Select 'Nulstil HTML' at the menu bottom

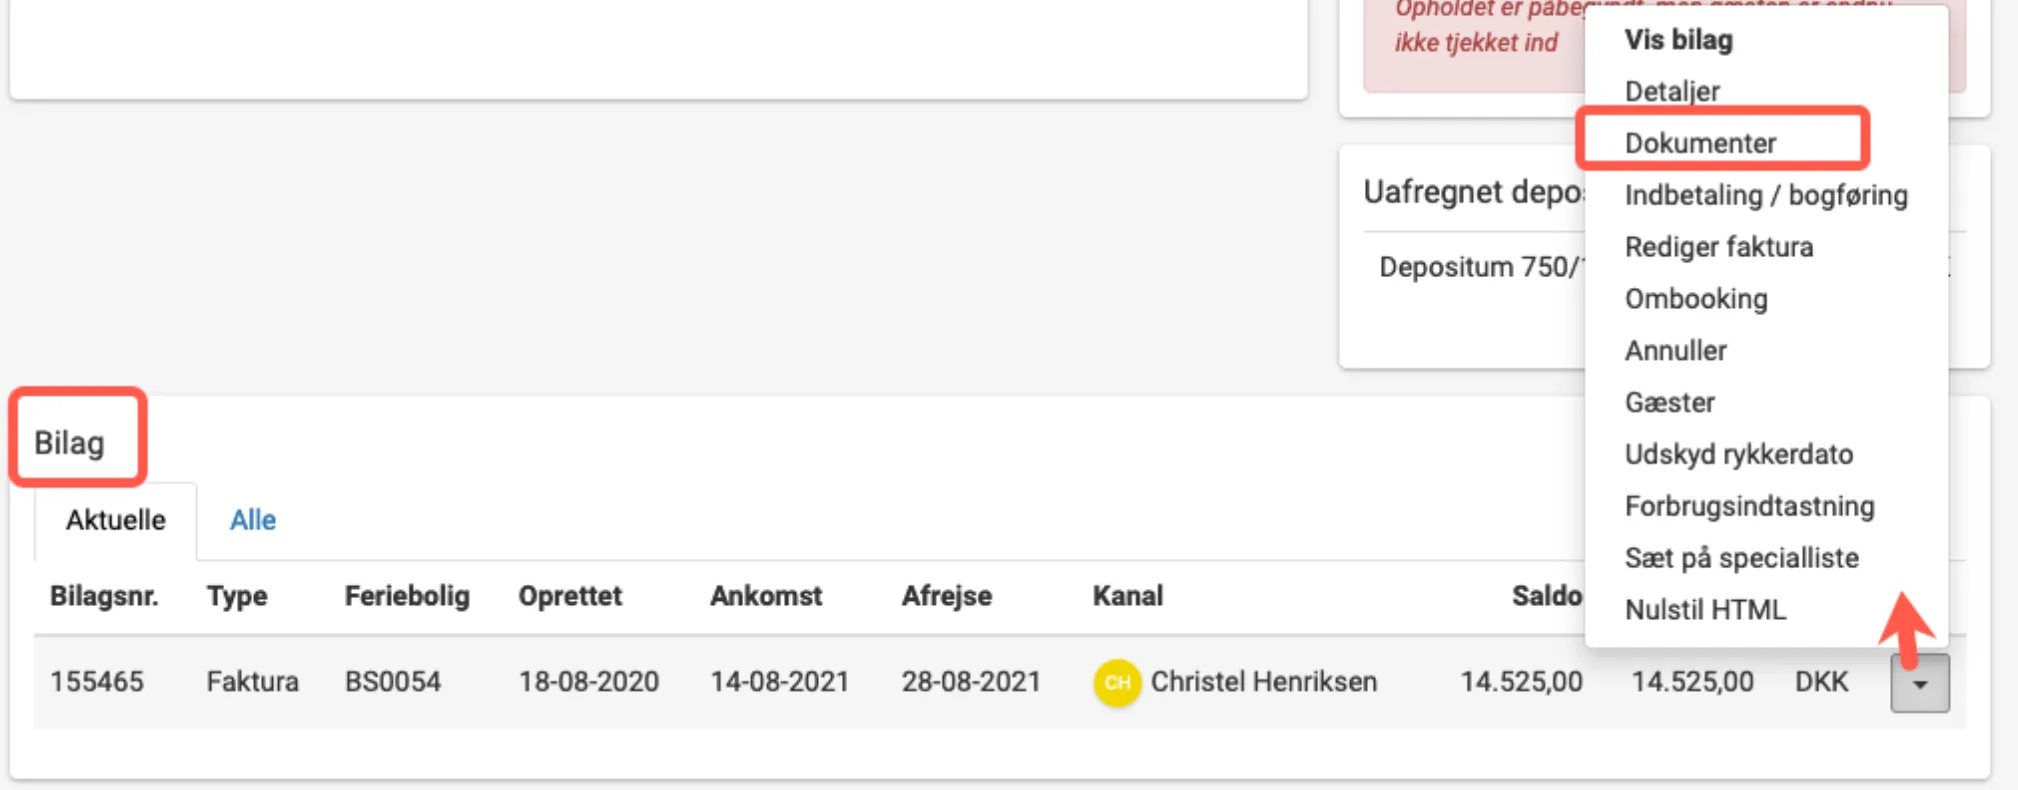pos(1706,610)
